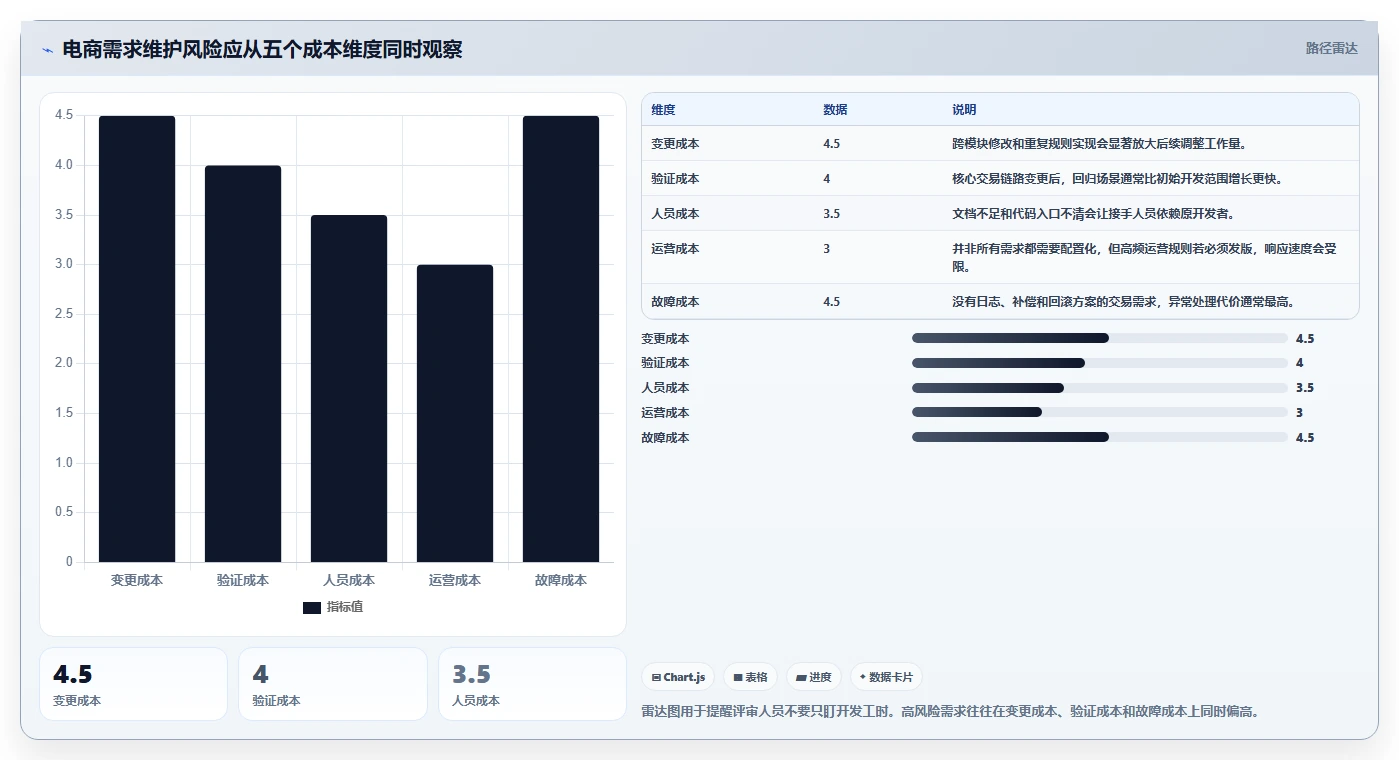The image size is (1399, 760).
Task: Click the title icon beside 电商需求维护风险
Action: 47,50
